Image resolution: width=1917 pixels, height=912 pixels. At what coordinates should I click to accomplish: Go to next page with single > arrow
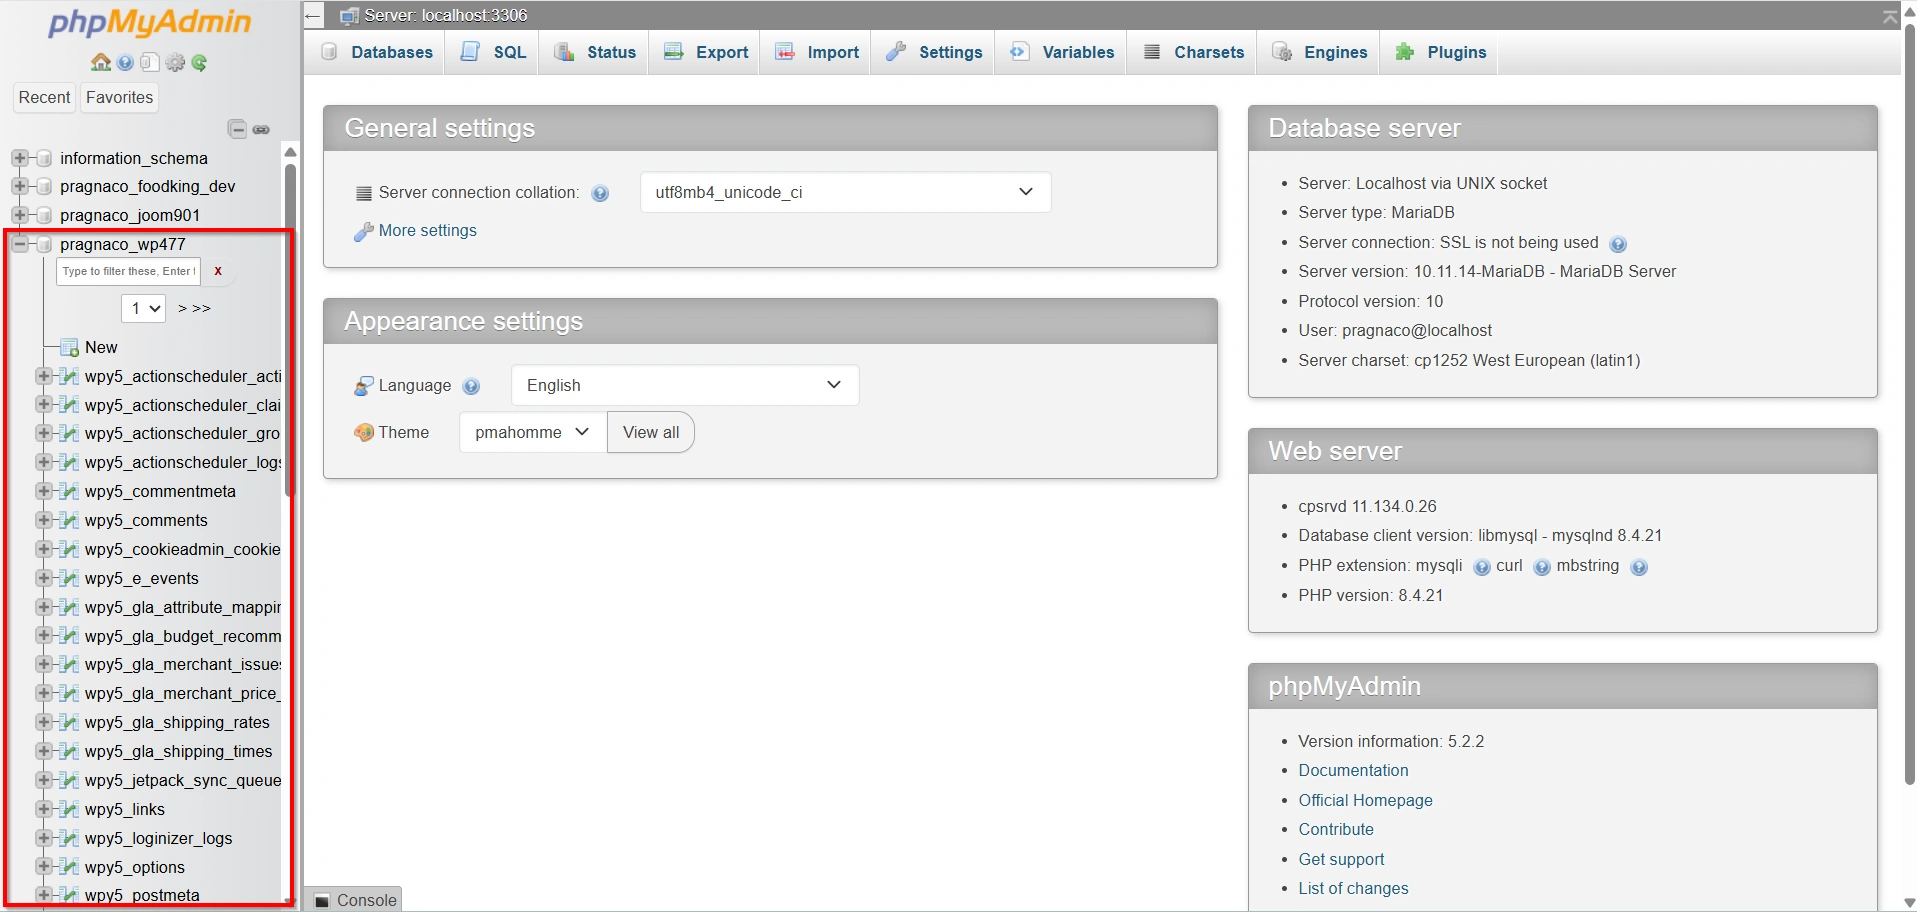tap(182, 308)
